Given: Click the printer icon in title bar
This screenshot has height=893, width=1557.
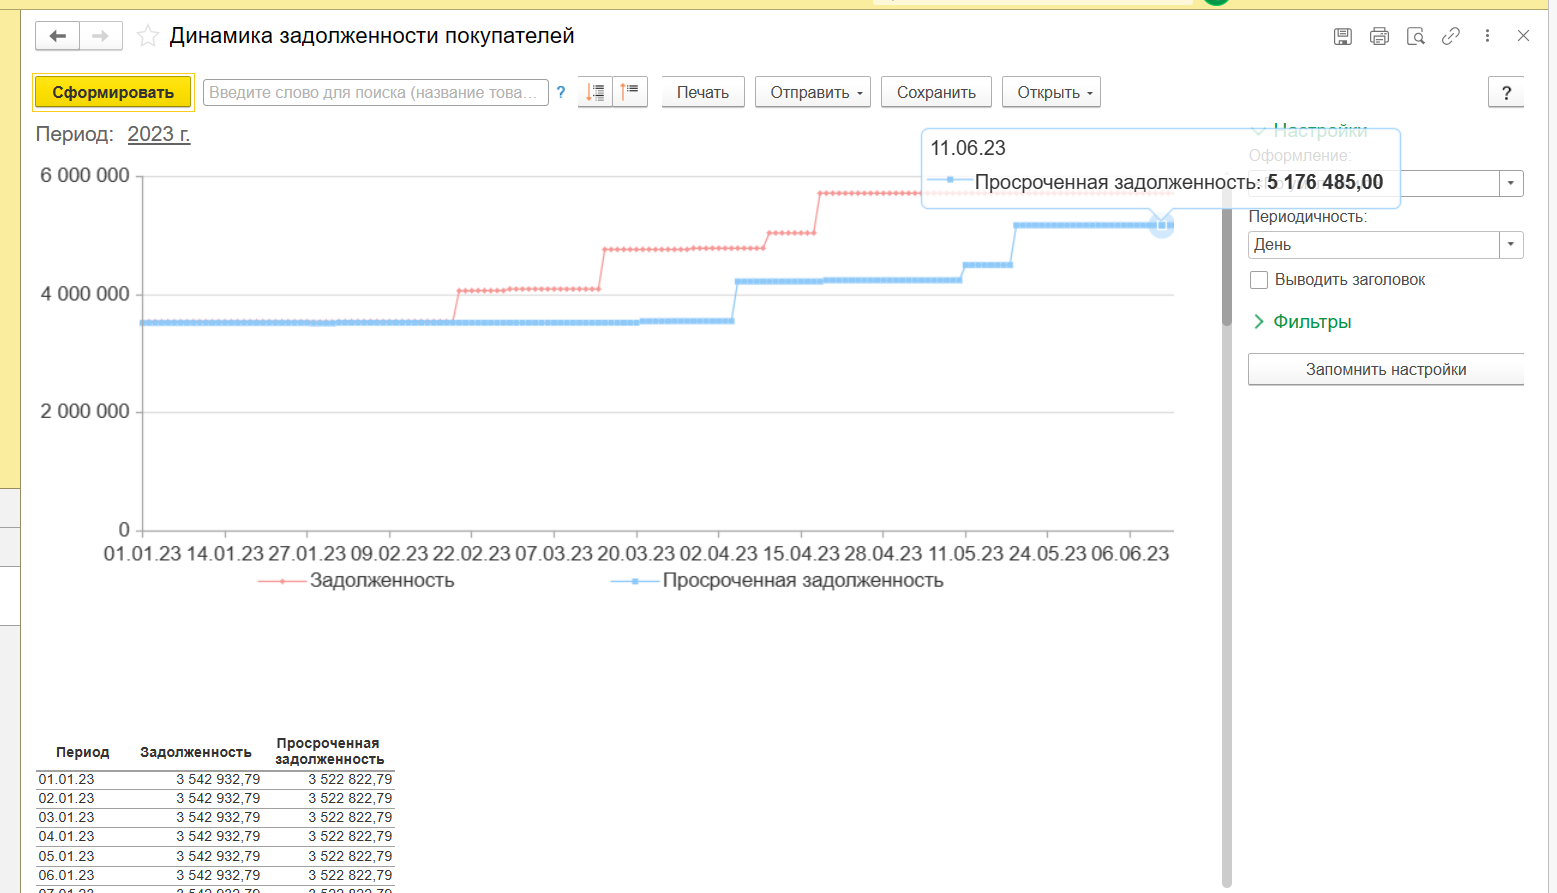Looking at the screenshot, I should pyautogui.click(x=1379, y=36).
